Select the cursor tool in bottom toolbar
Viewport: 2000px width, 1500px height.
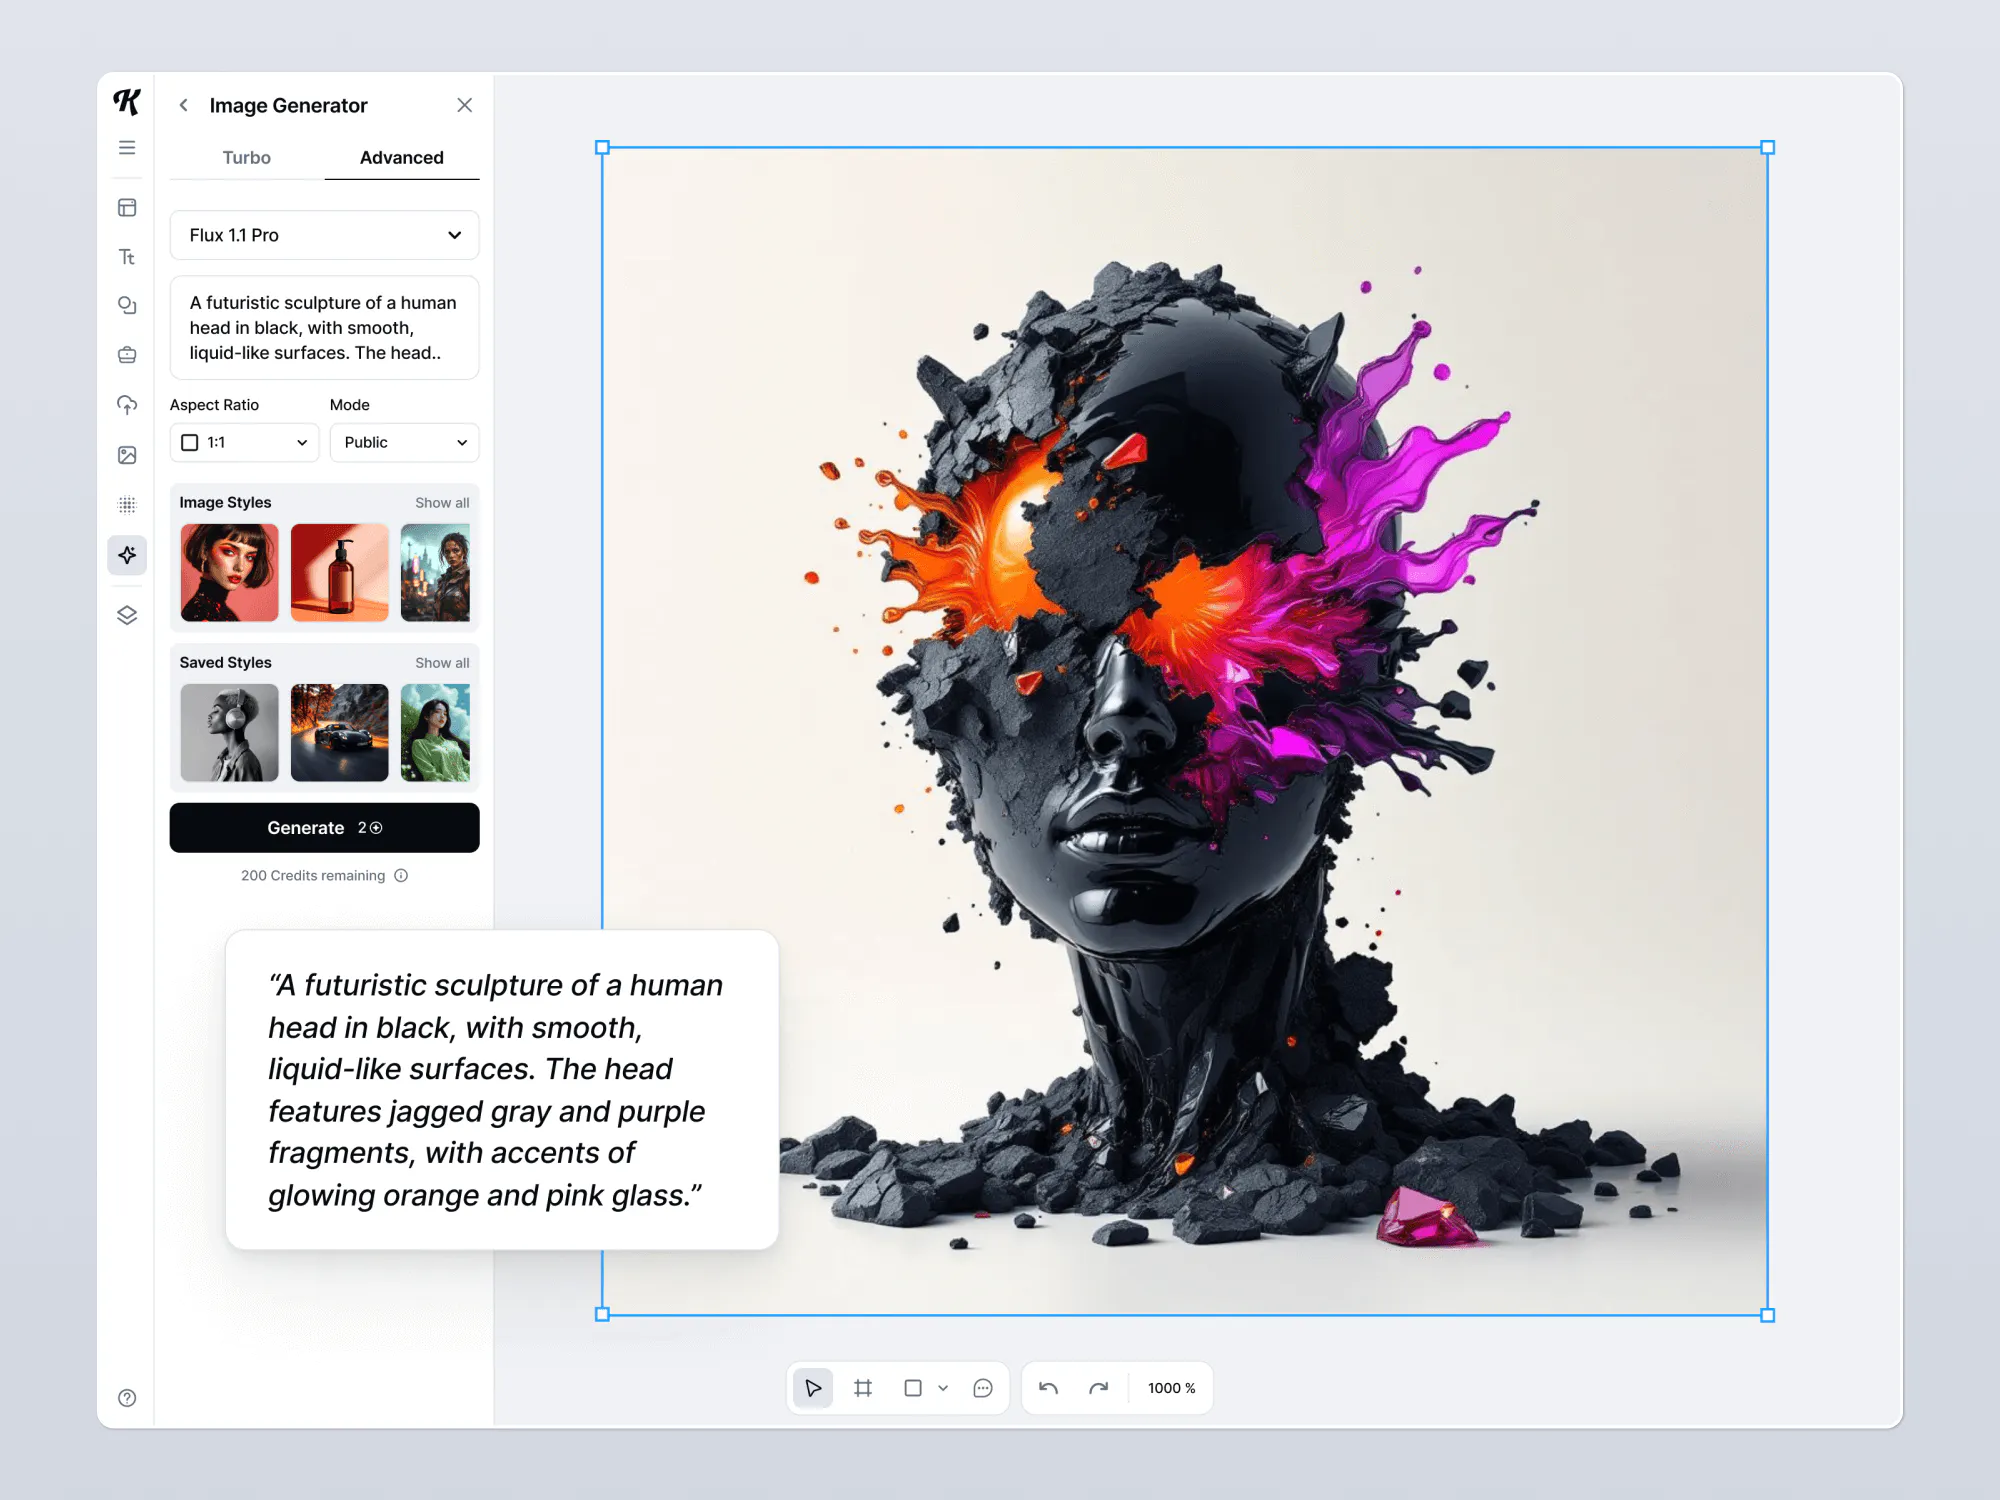tap(812, 1388)
